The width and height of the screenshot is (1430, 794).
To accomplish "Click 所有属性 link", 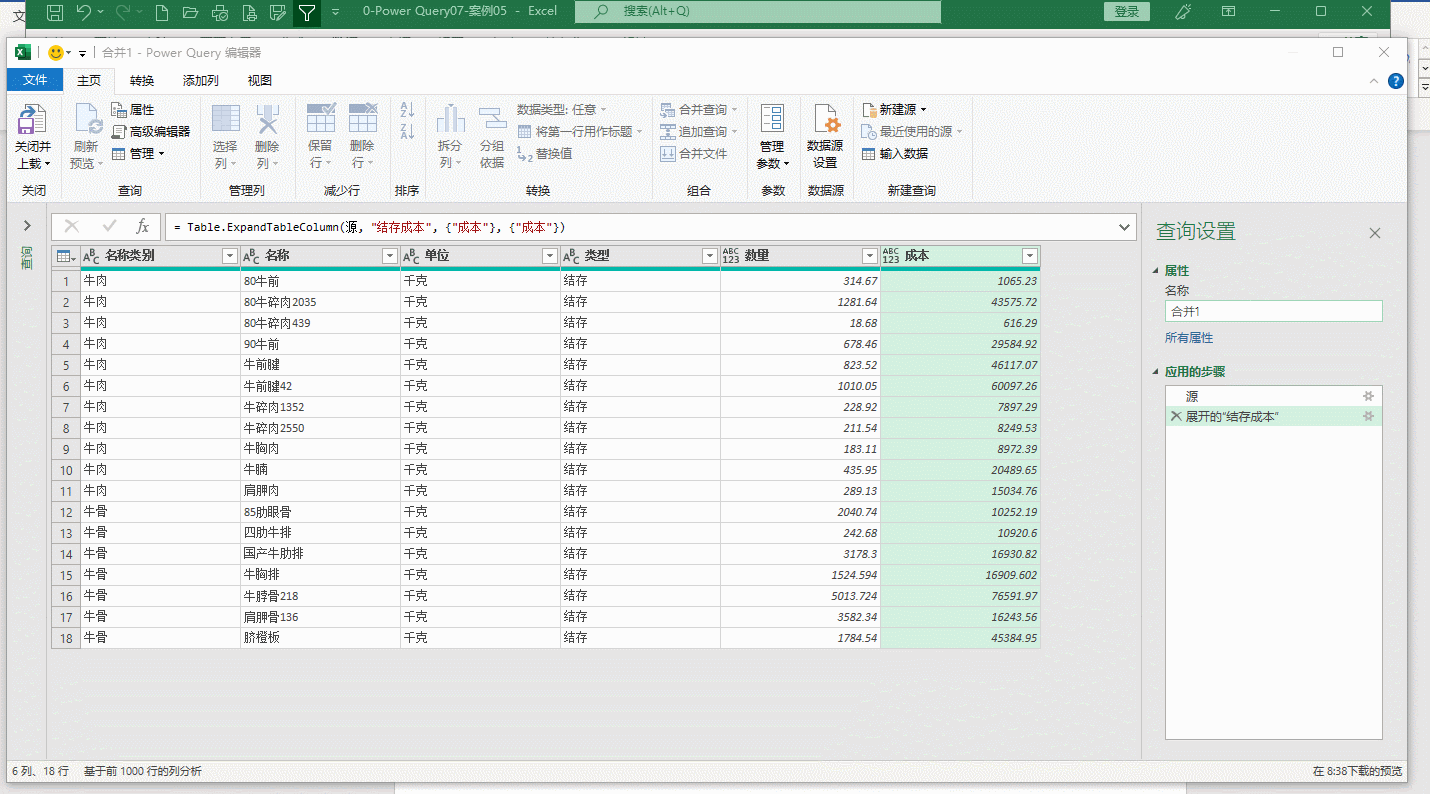I will click(x=1189, y=338).
